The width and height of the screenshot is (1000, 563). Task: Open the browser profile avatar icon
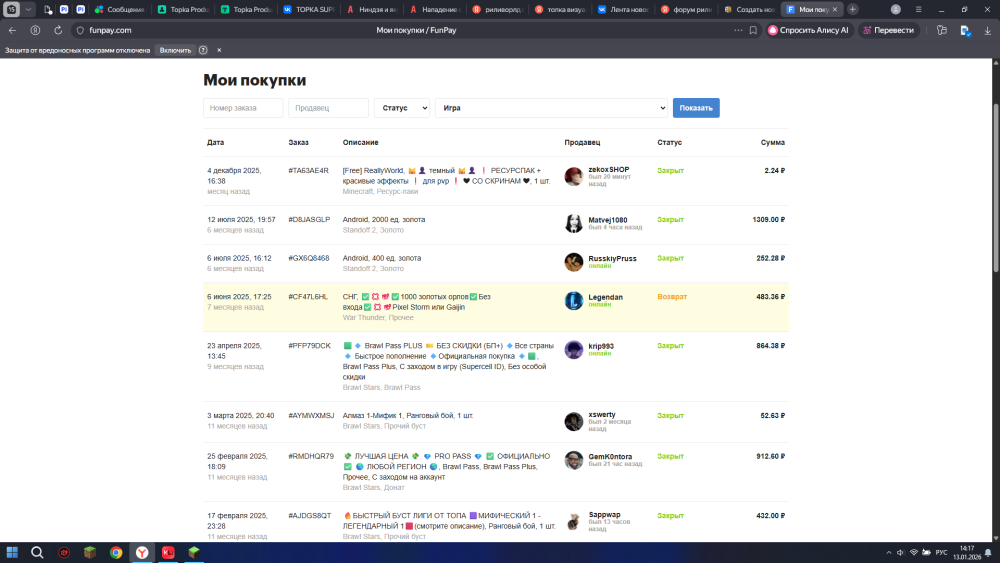tap(895, 10)
